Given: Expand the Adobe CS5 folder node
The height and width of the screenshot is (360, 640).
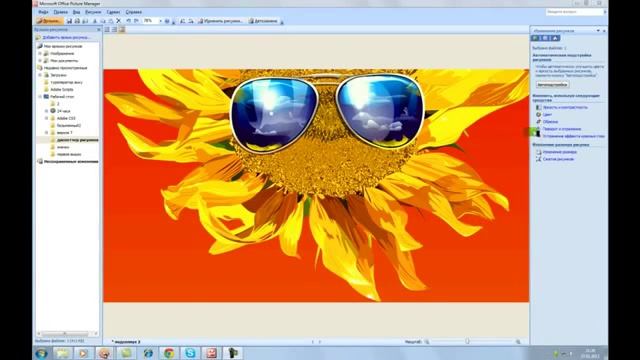Looking at the screenshot, I should [47, 118].
